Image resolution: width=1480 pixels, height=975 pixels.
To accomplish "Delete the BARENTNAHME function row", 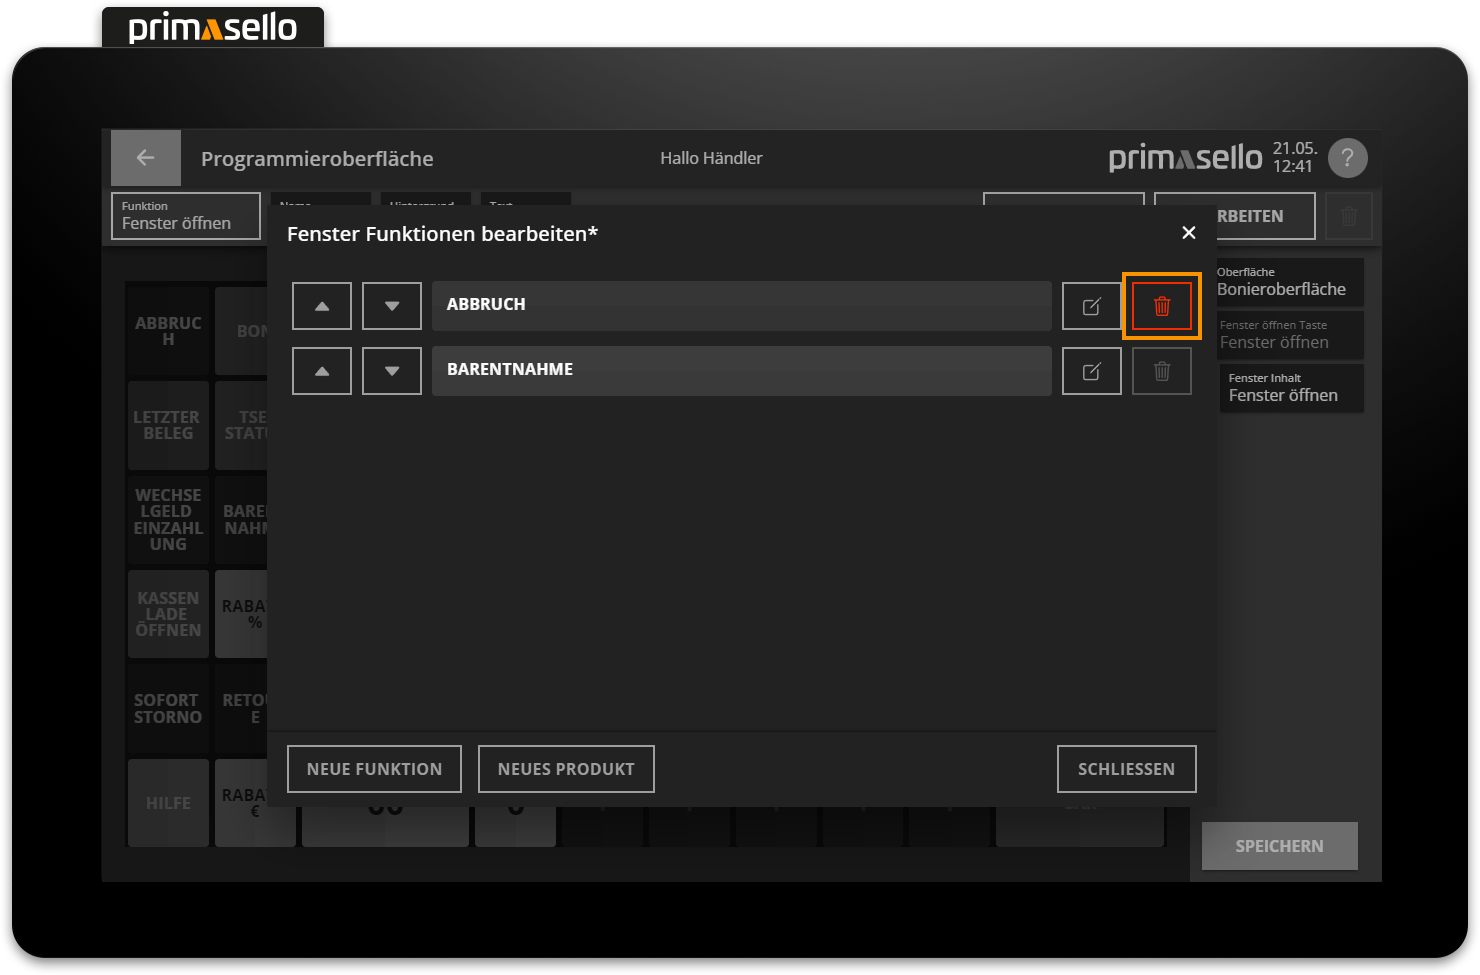I will (x=1161, y=371).
